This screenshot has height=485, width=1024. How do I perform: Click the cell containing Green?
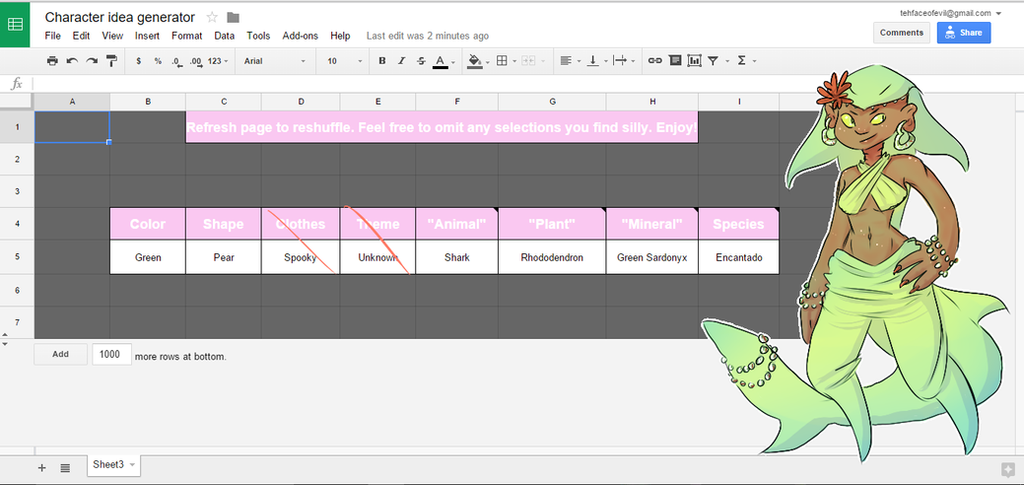click(x=148, y=257)
